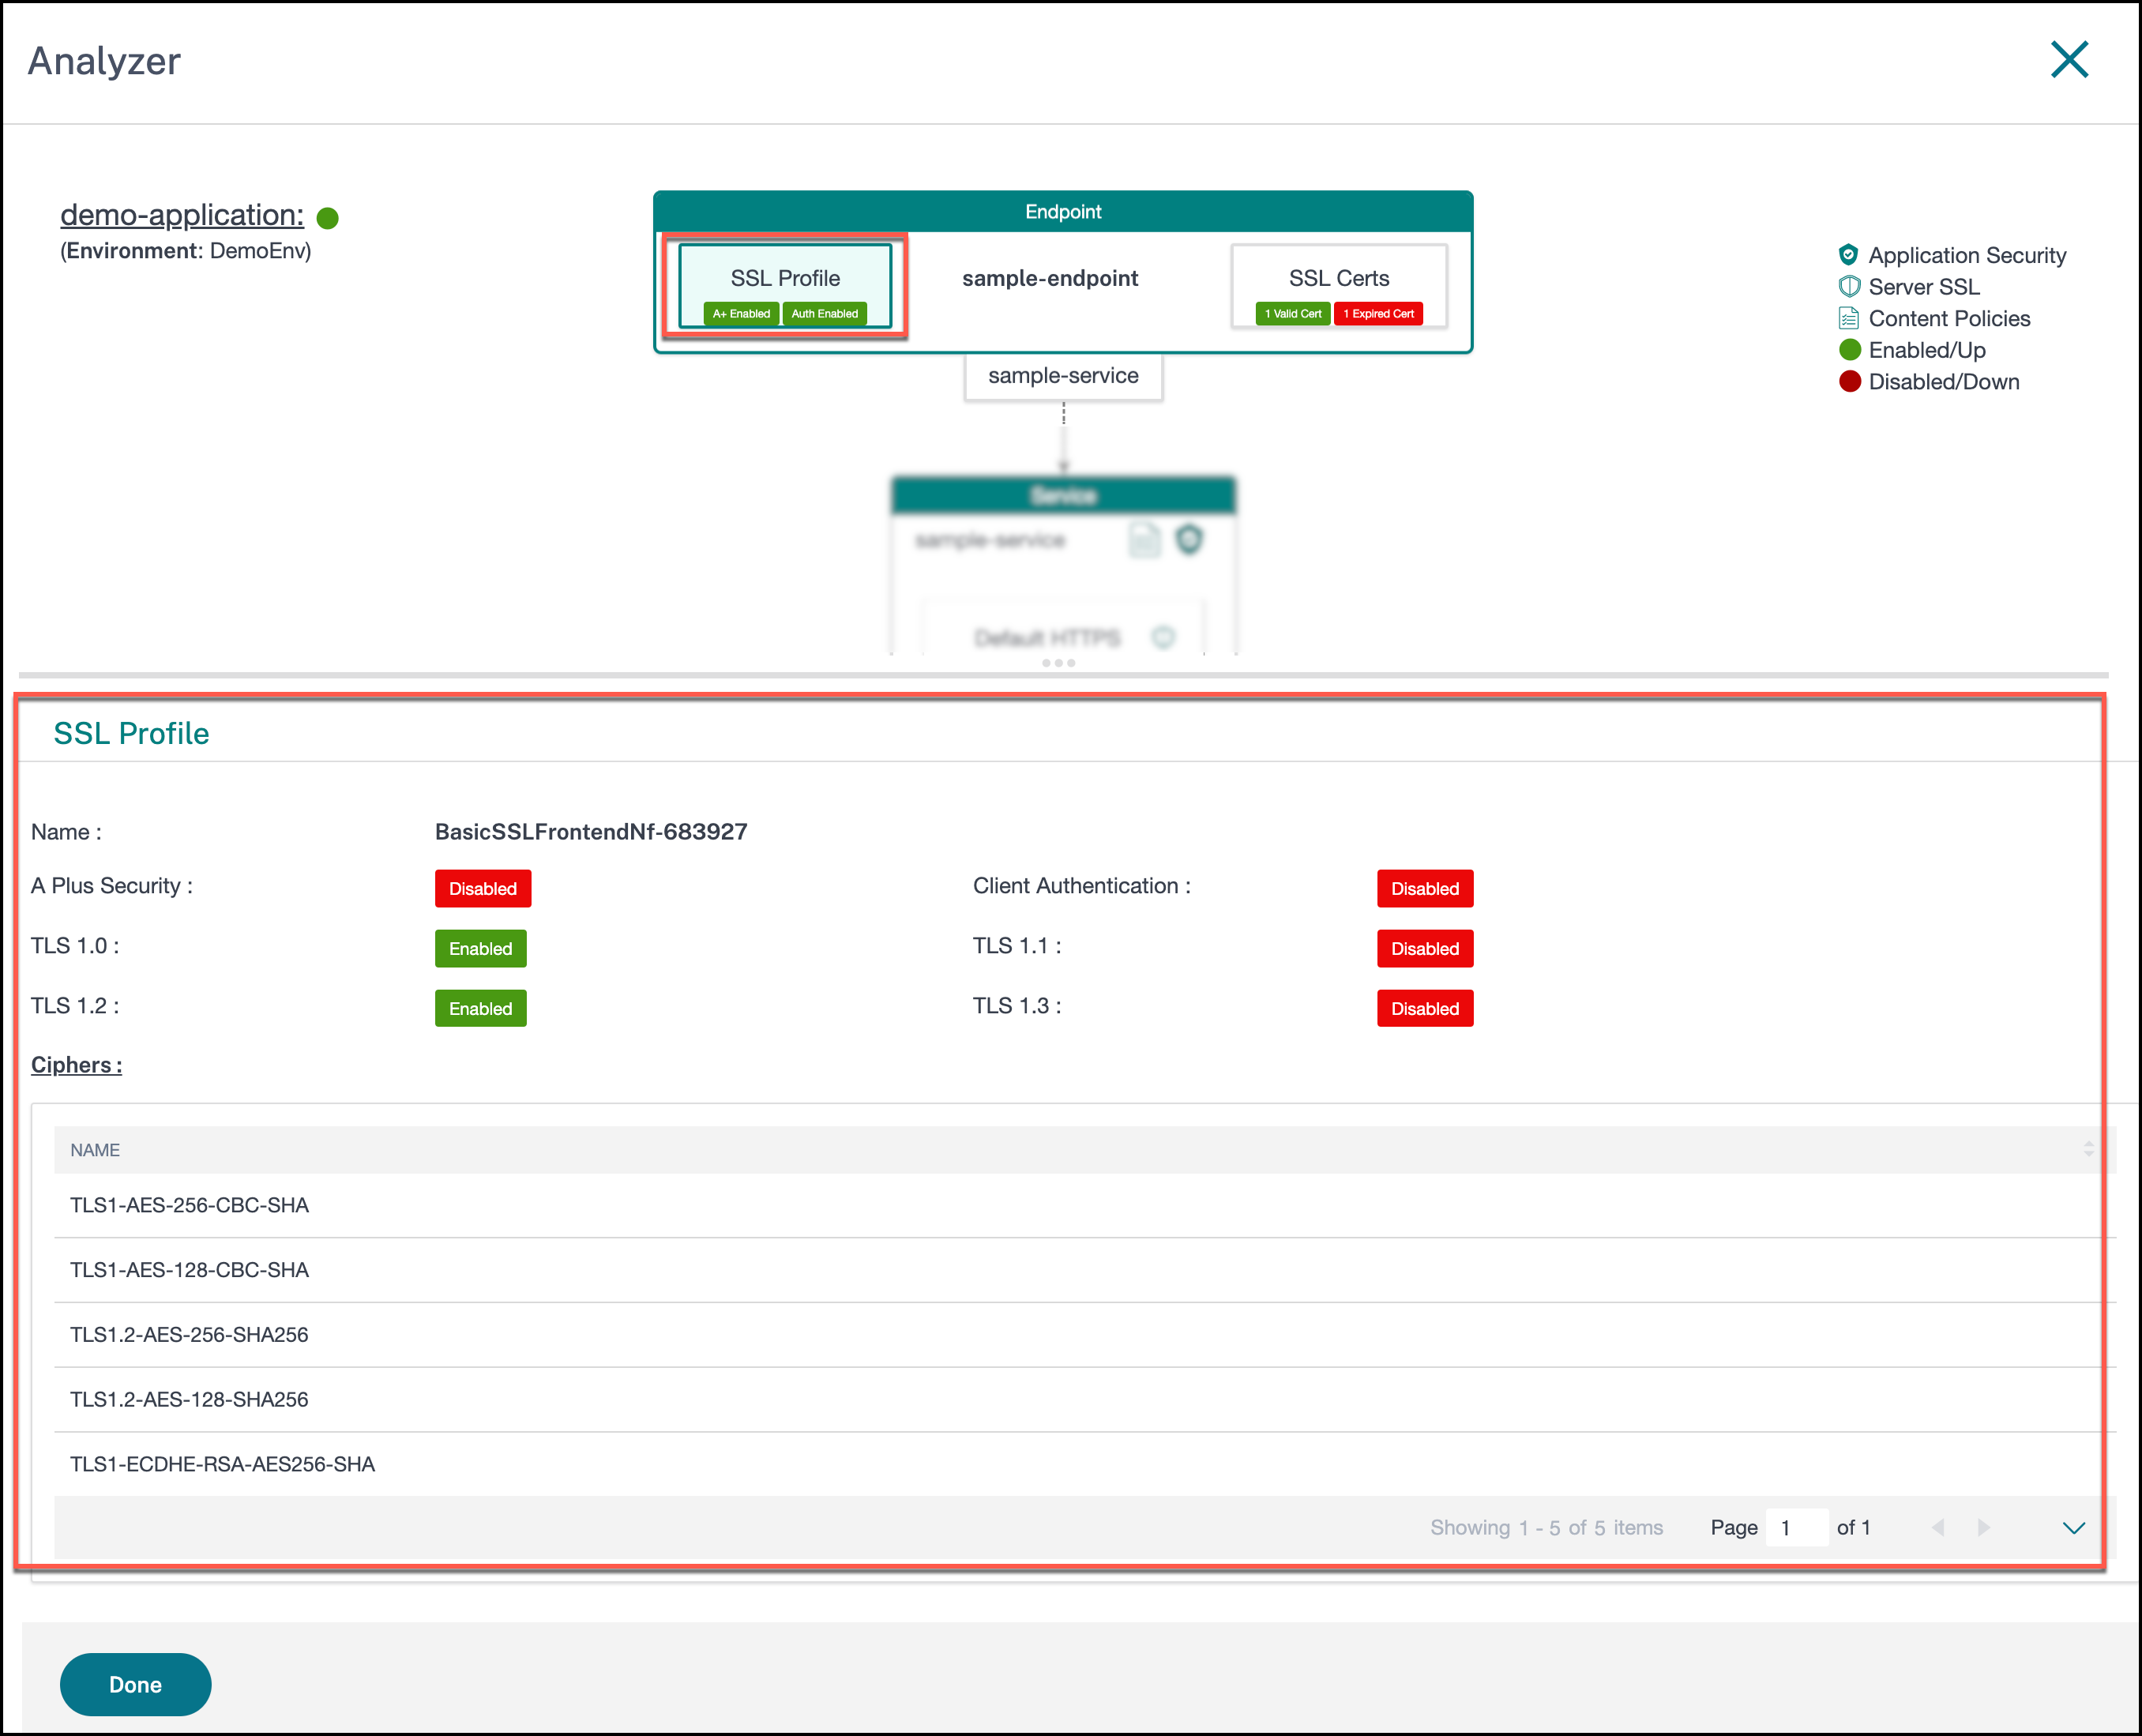The height and width of the screenshot is (1736, 2142).
Task: Click the profile name BasicSSLFrontendNf-683927
Action: (591, 832)
